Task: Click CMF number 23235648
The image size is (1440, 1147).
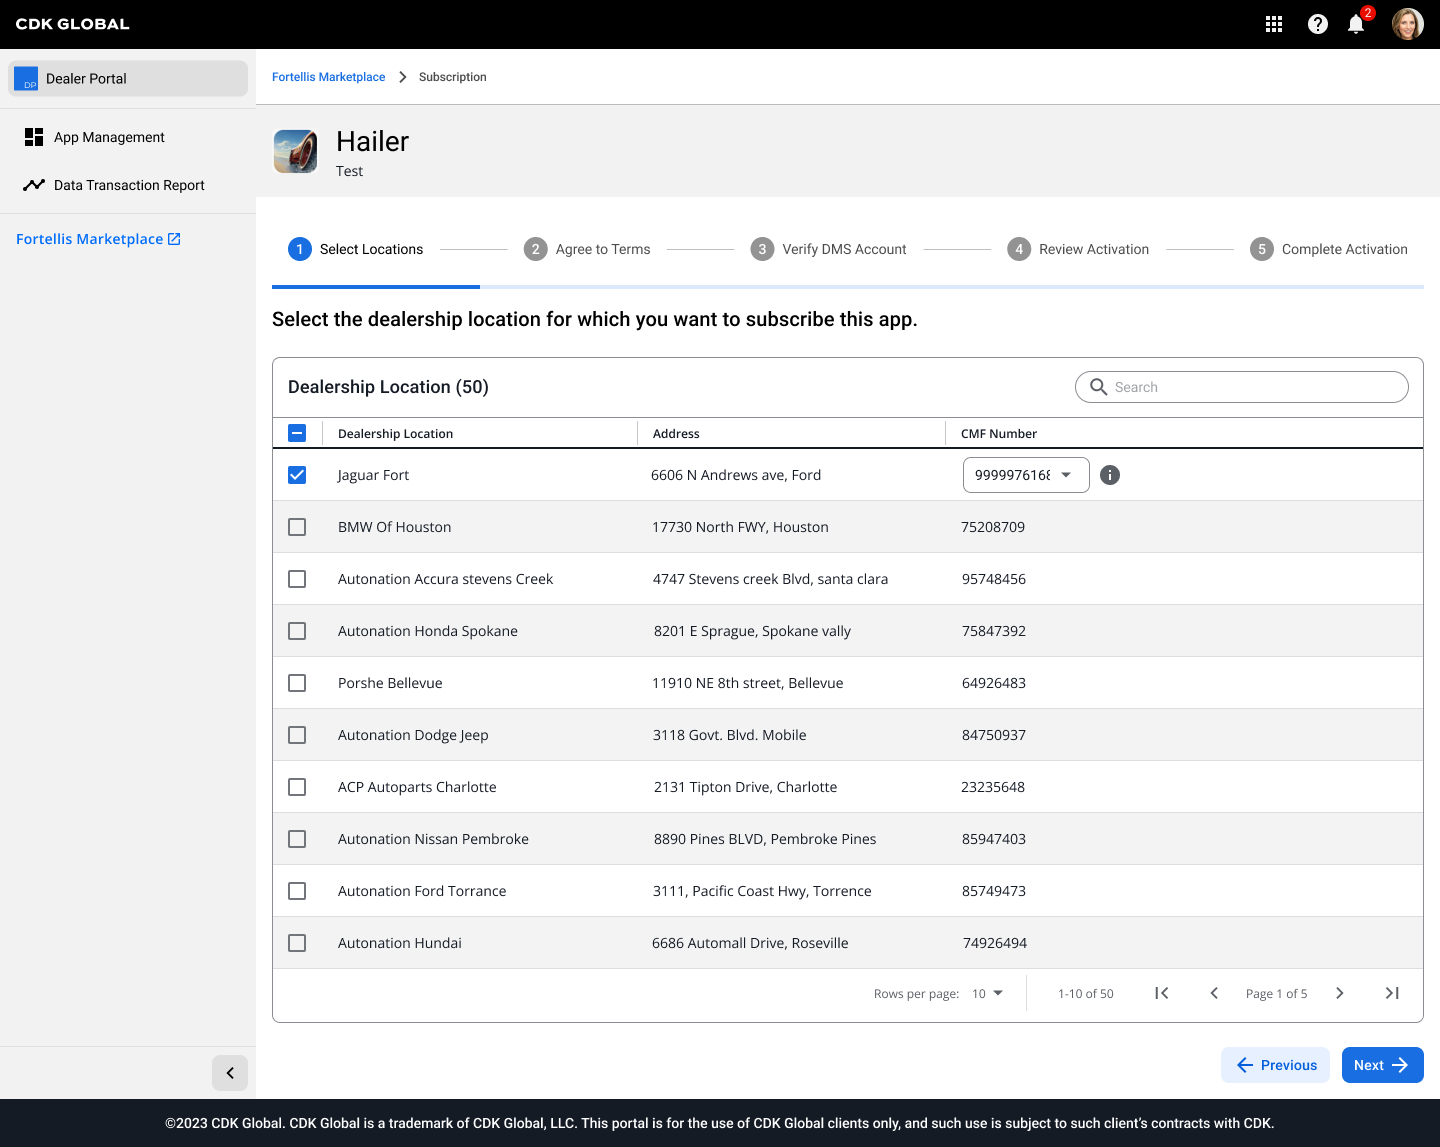Action: (993, 787)
